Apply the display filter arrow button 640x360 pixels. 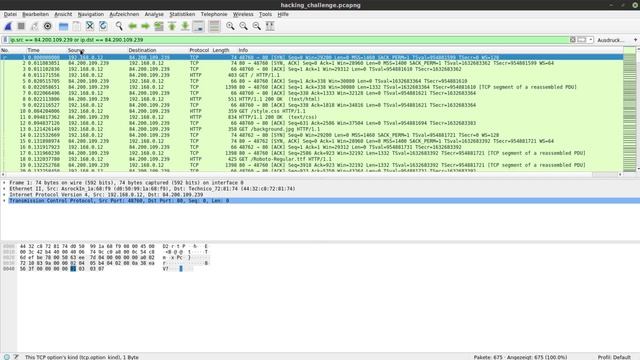[x=582, y=40]
